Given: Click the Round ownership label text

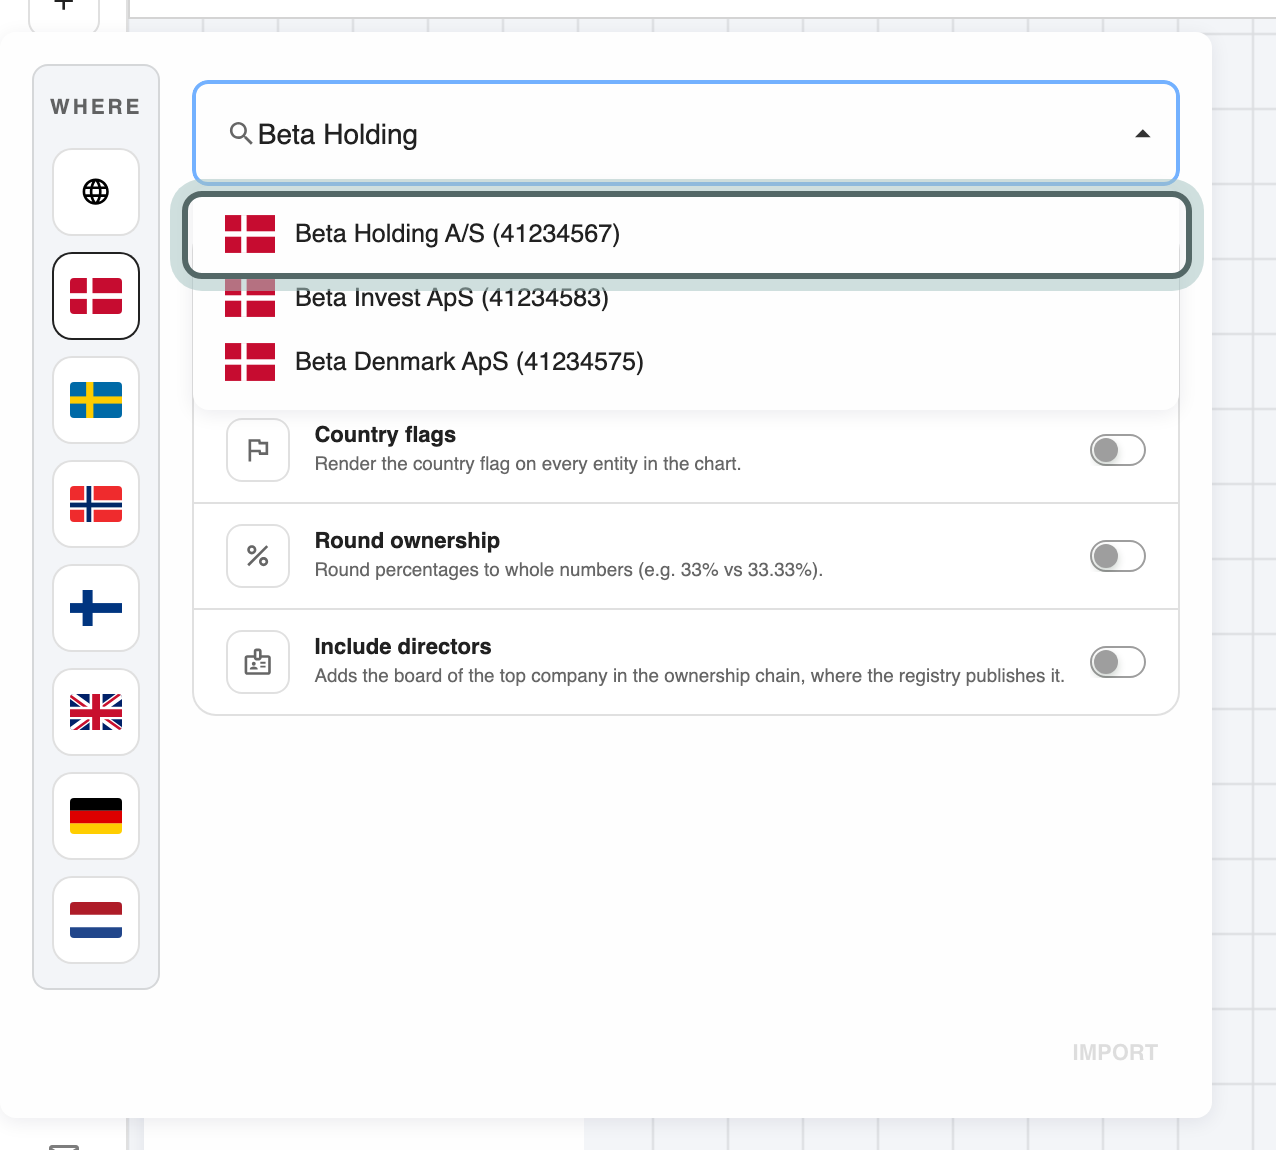Looking at the screenshot, I should (407, 541).
